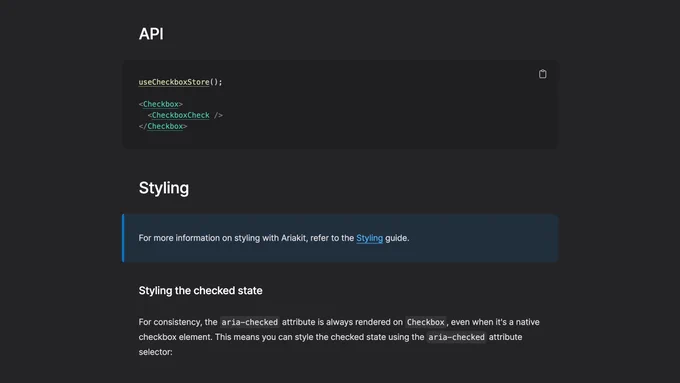
Task: Click the Styling section heading
Action: (x=164, y=188)
